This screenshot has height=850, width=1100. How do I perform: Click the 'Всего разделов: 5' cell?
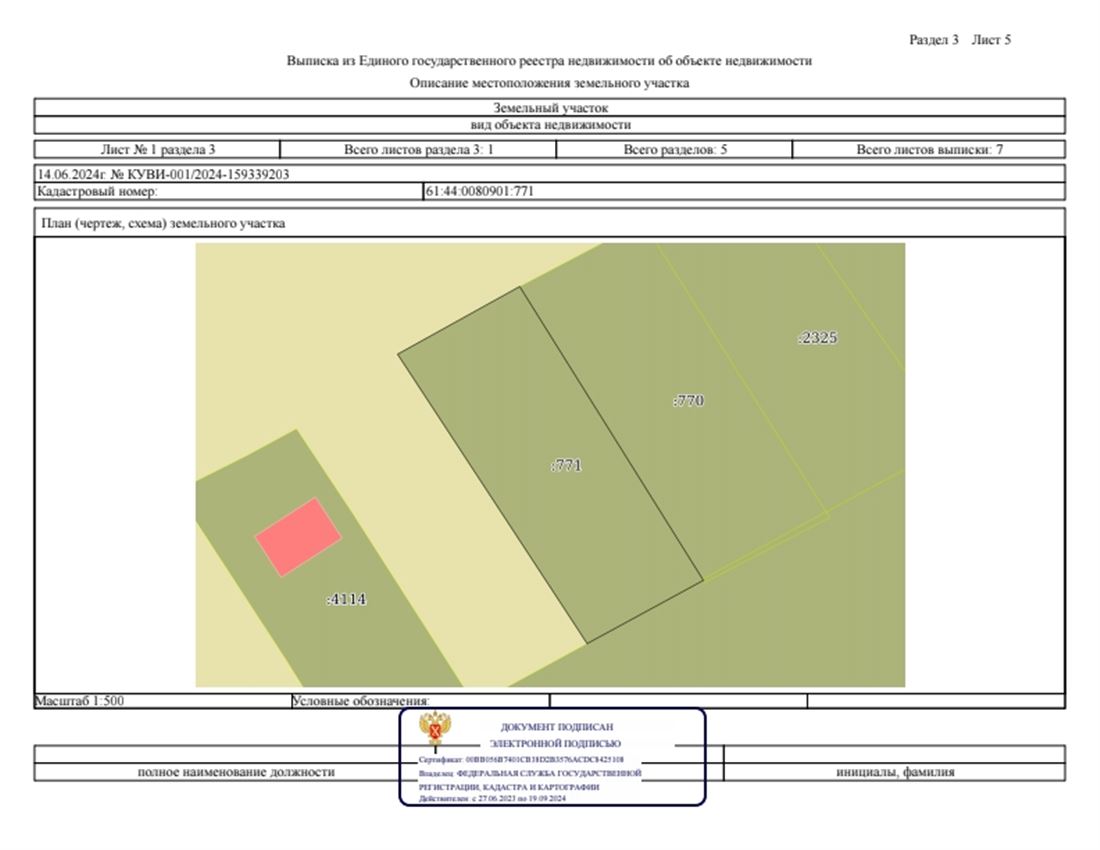pos(675,150)
